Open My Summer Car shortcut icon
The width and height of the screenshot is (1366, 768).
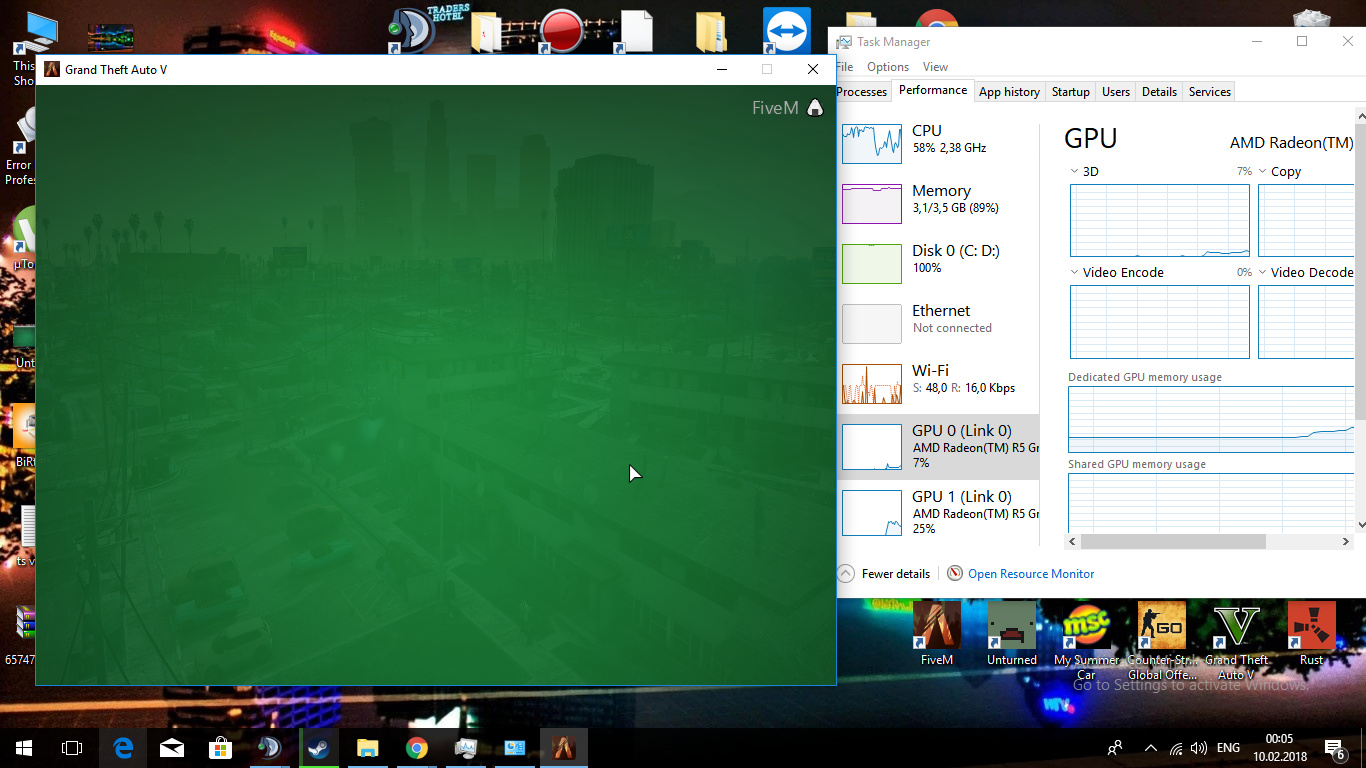tap(1087, 640)
